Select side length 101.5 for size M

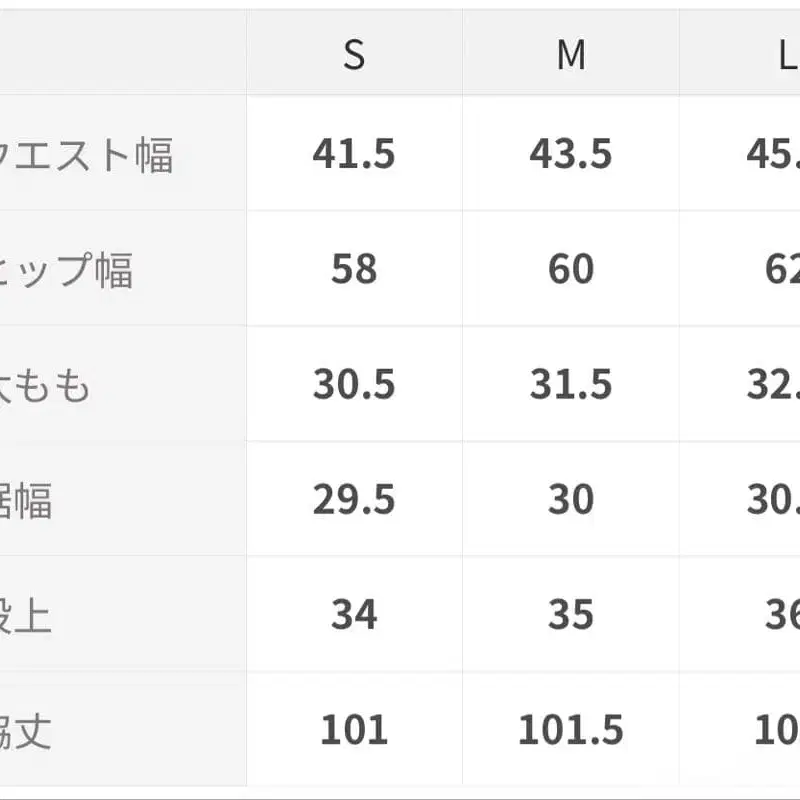click(x=571, y=731)
